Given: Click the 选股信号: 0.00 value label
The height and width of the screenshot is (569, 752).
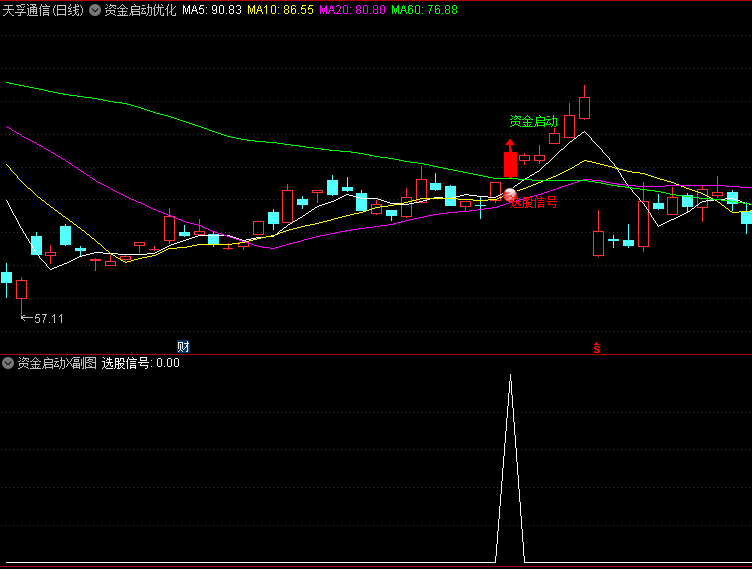Looking at the screenshot, I should point(141,363).
